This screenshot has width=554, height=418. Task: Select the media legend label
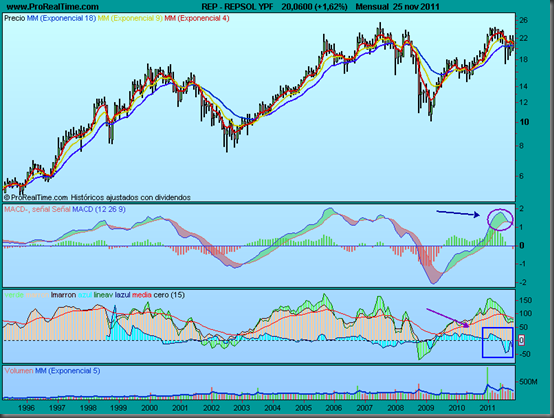coord(142,295)
